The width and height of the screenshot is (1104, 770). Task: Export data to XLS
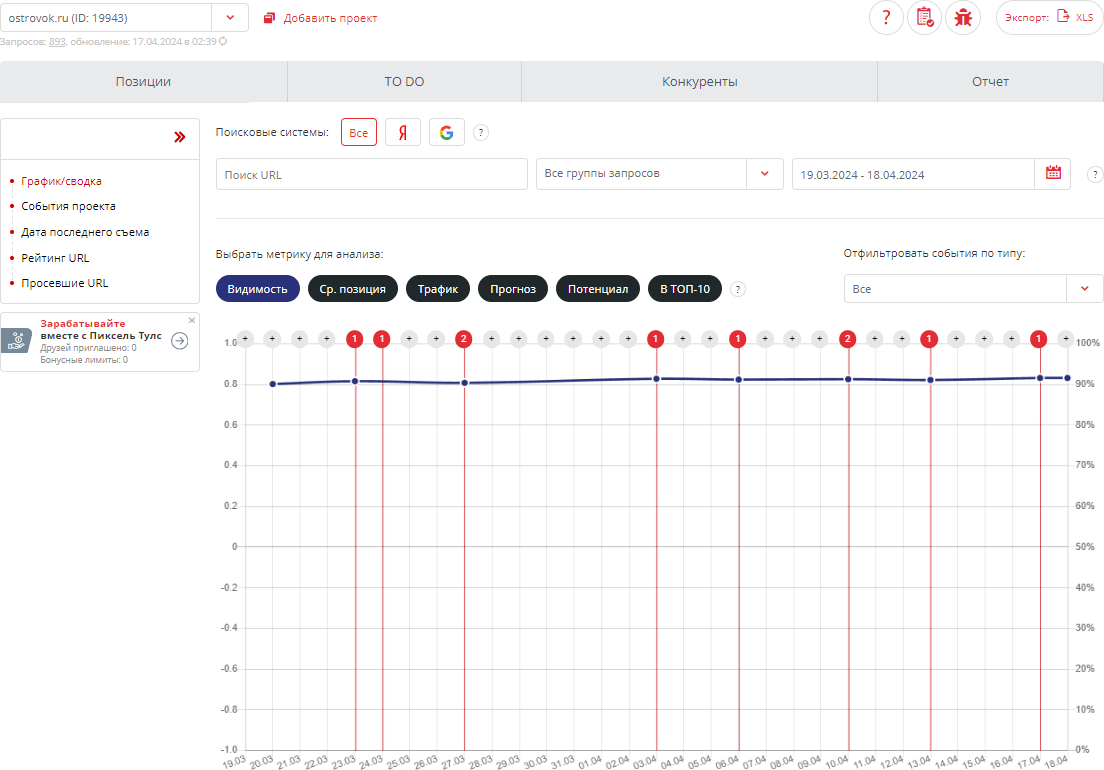tap(1049, 18)
